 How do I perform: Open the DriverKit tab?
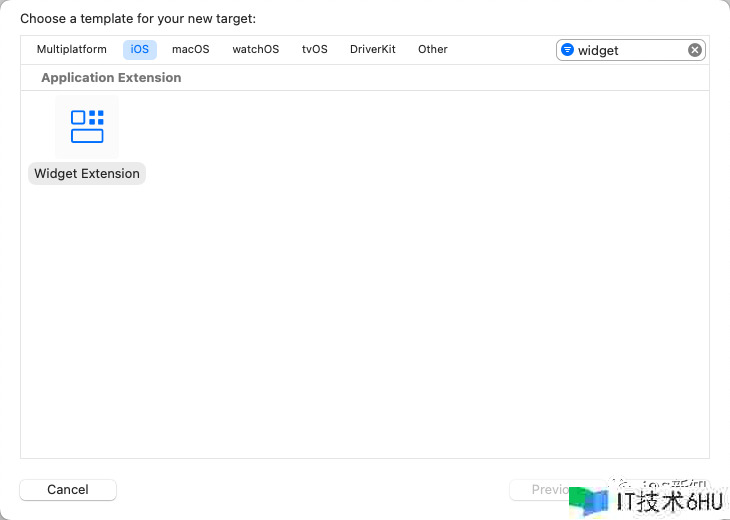tap(372, 49)
